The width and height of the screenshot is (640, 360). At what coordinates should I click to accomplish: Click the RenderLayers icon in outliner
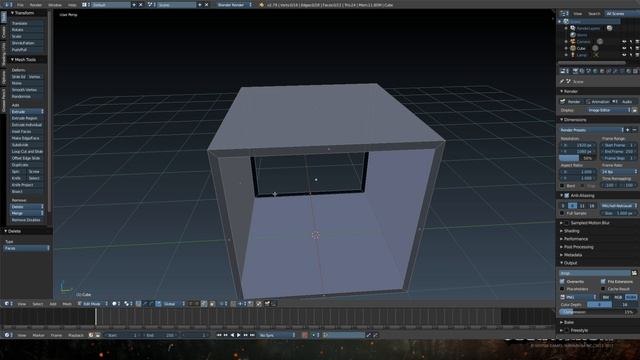(573, 28)
